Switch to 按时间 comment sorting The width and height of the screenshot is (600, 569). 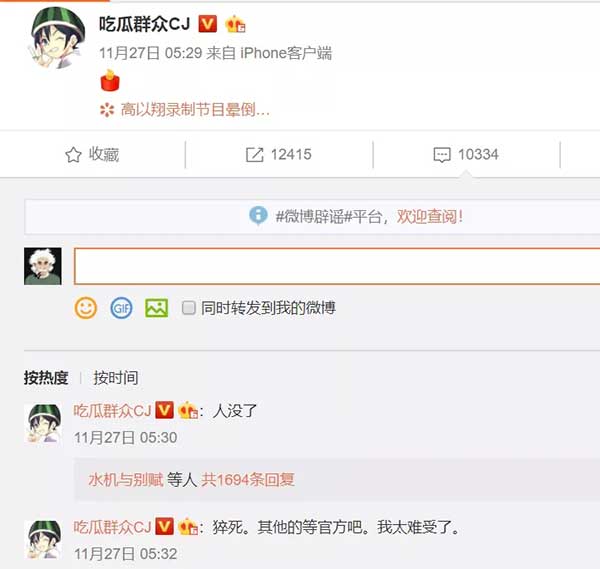pyautogui.click(x=116, y=378)
